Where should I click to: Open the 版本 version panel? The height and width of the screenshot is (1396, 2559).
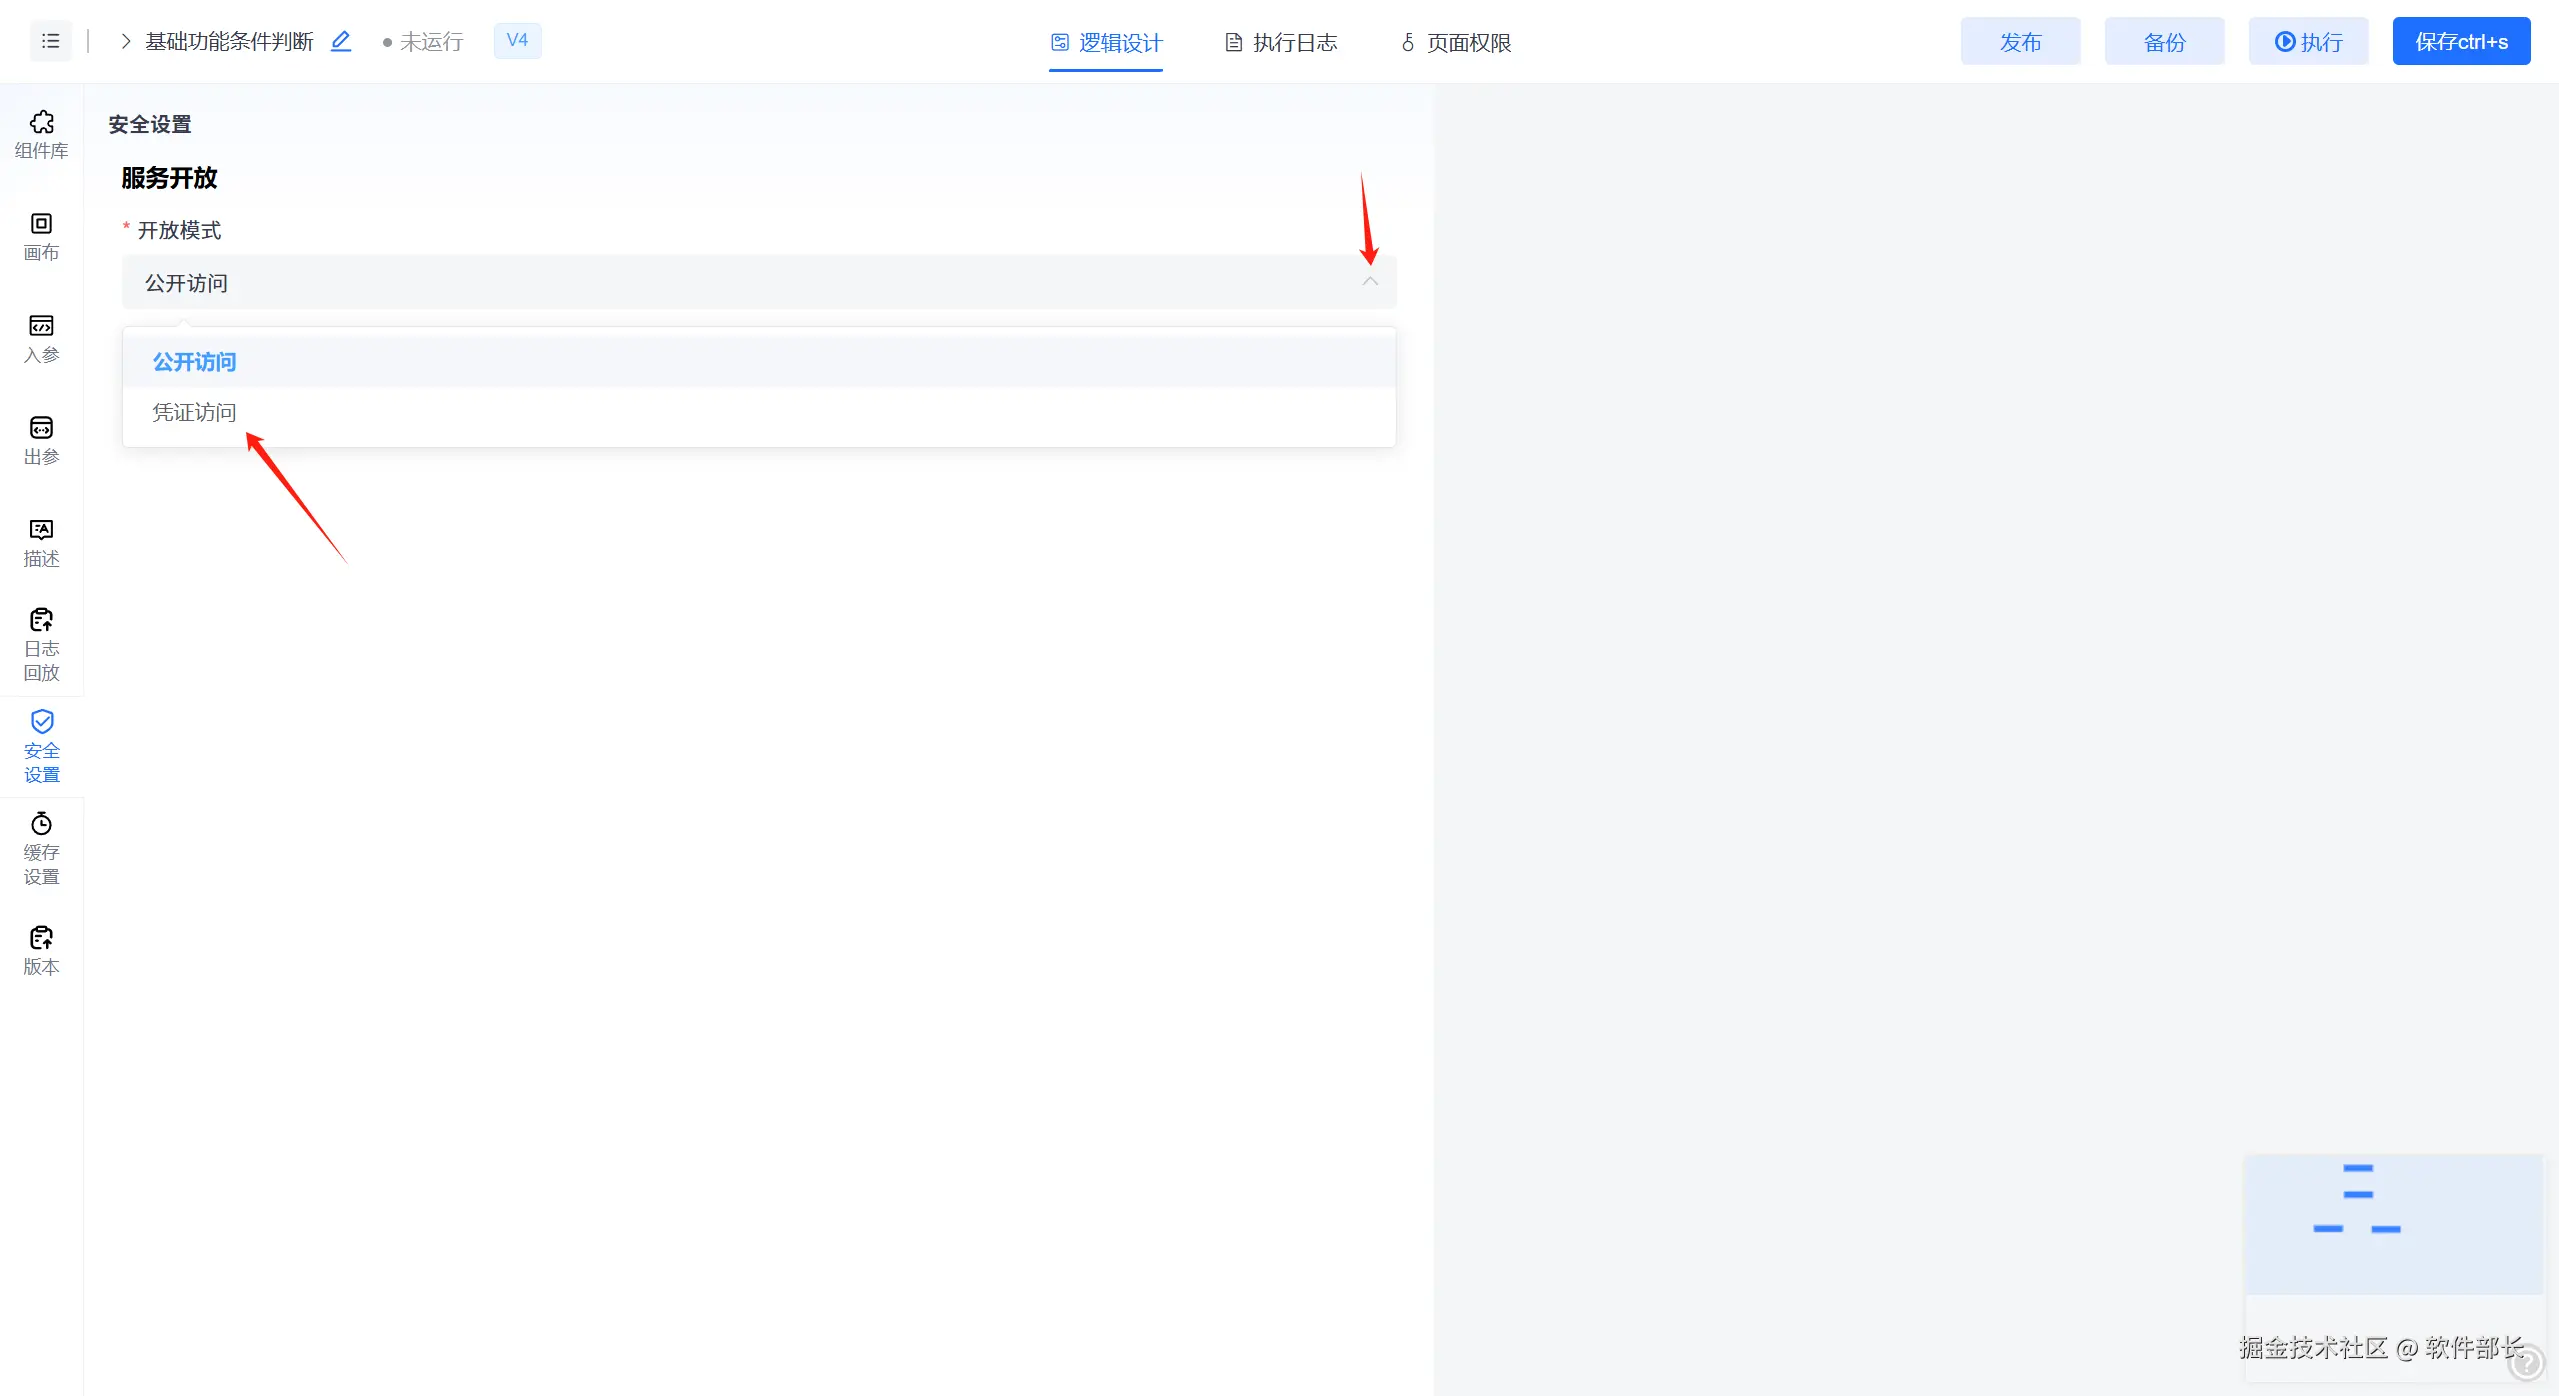41,950
